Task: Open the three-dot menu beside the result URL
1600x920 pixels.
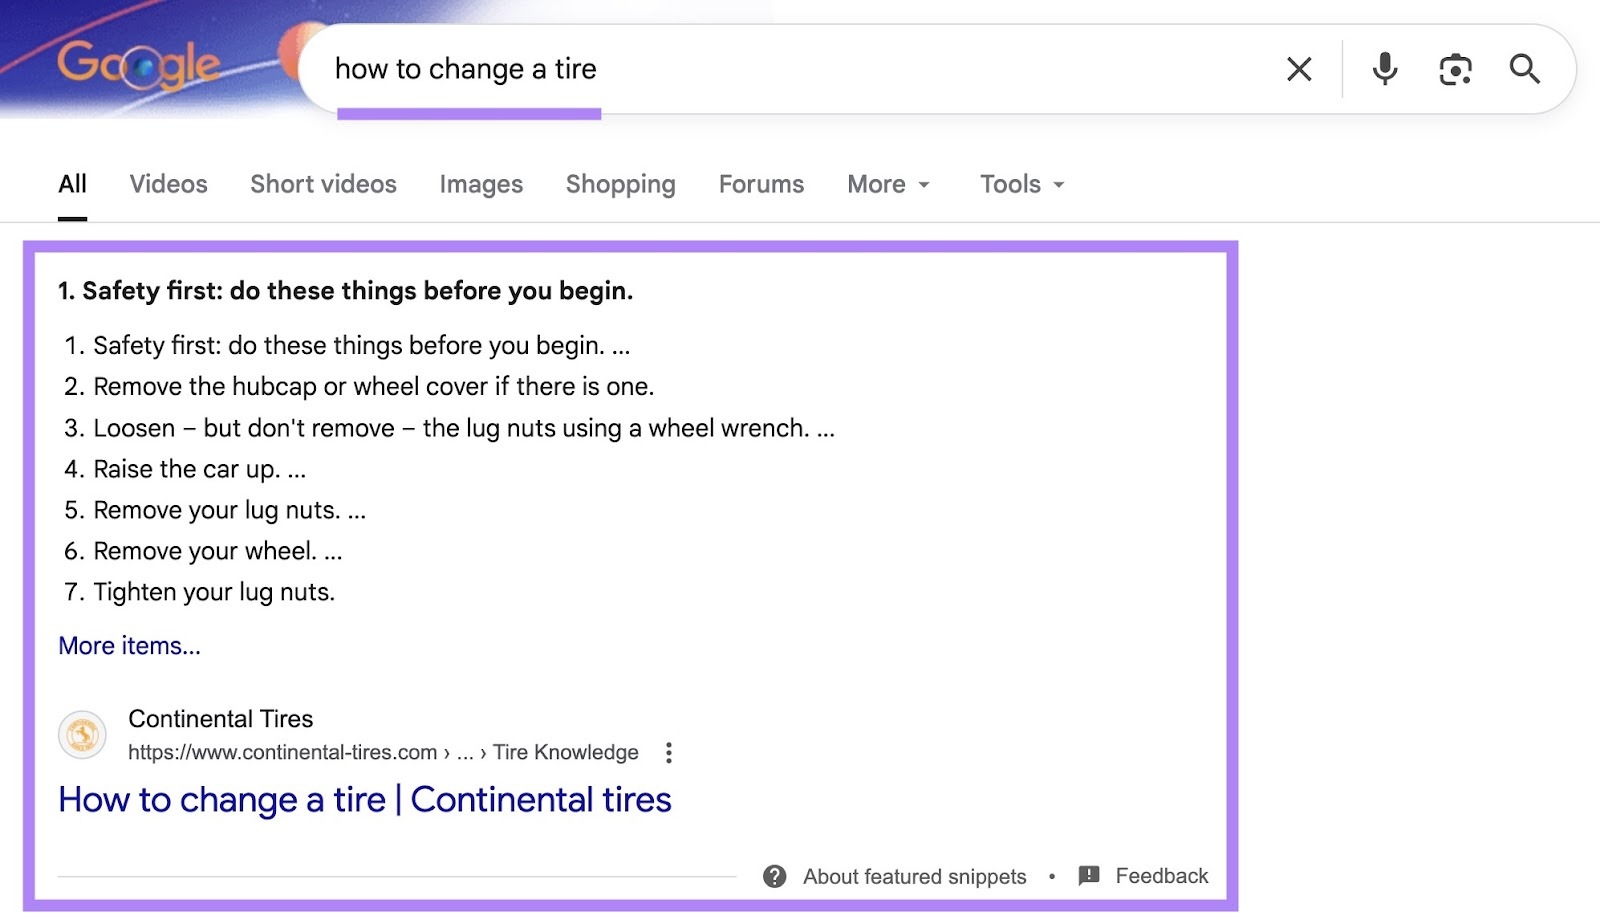Action: tap(668, 752)
